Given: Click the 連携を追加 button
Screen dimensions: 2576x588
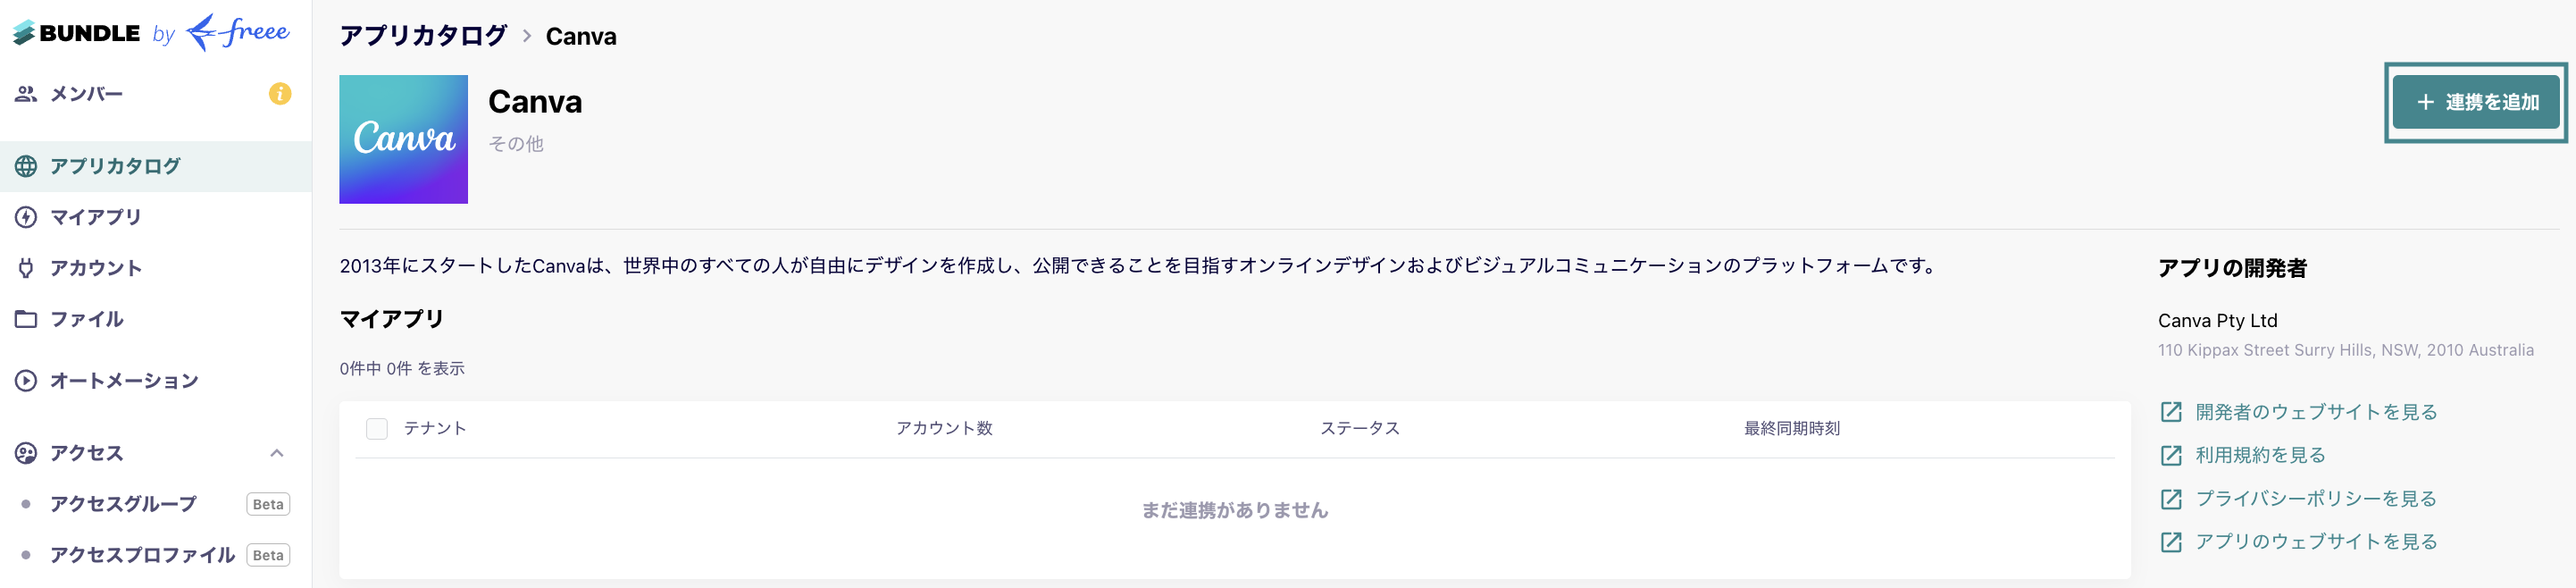Looking at the screenshot, I should [2475, 101].
